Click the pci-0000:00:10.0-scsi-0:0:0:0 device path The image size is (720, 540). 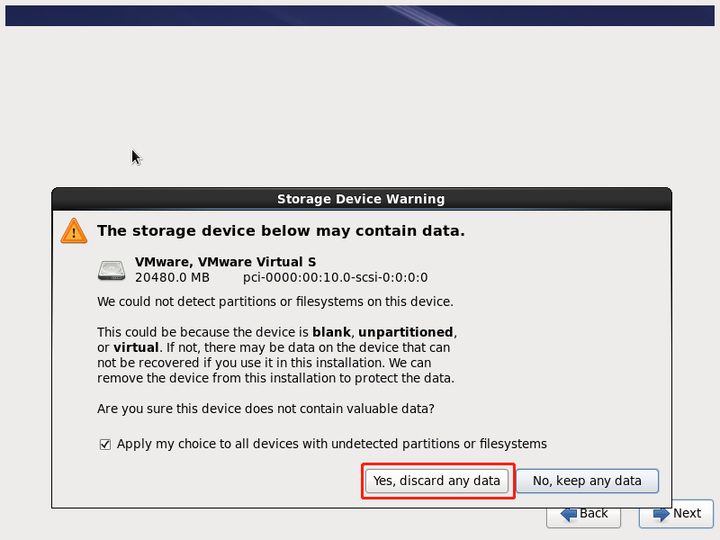pos(335,278)
